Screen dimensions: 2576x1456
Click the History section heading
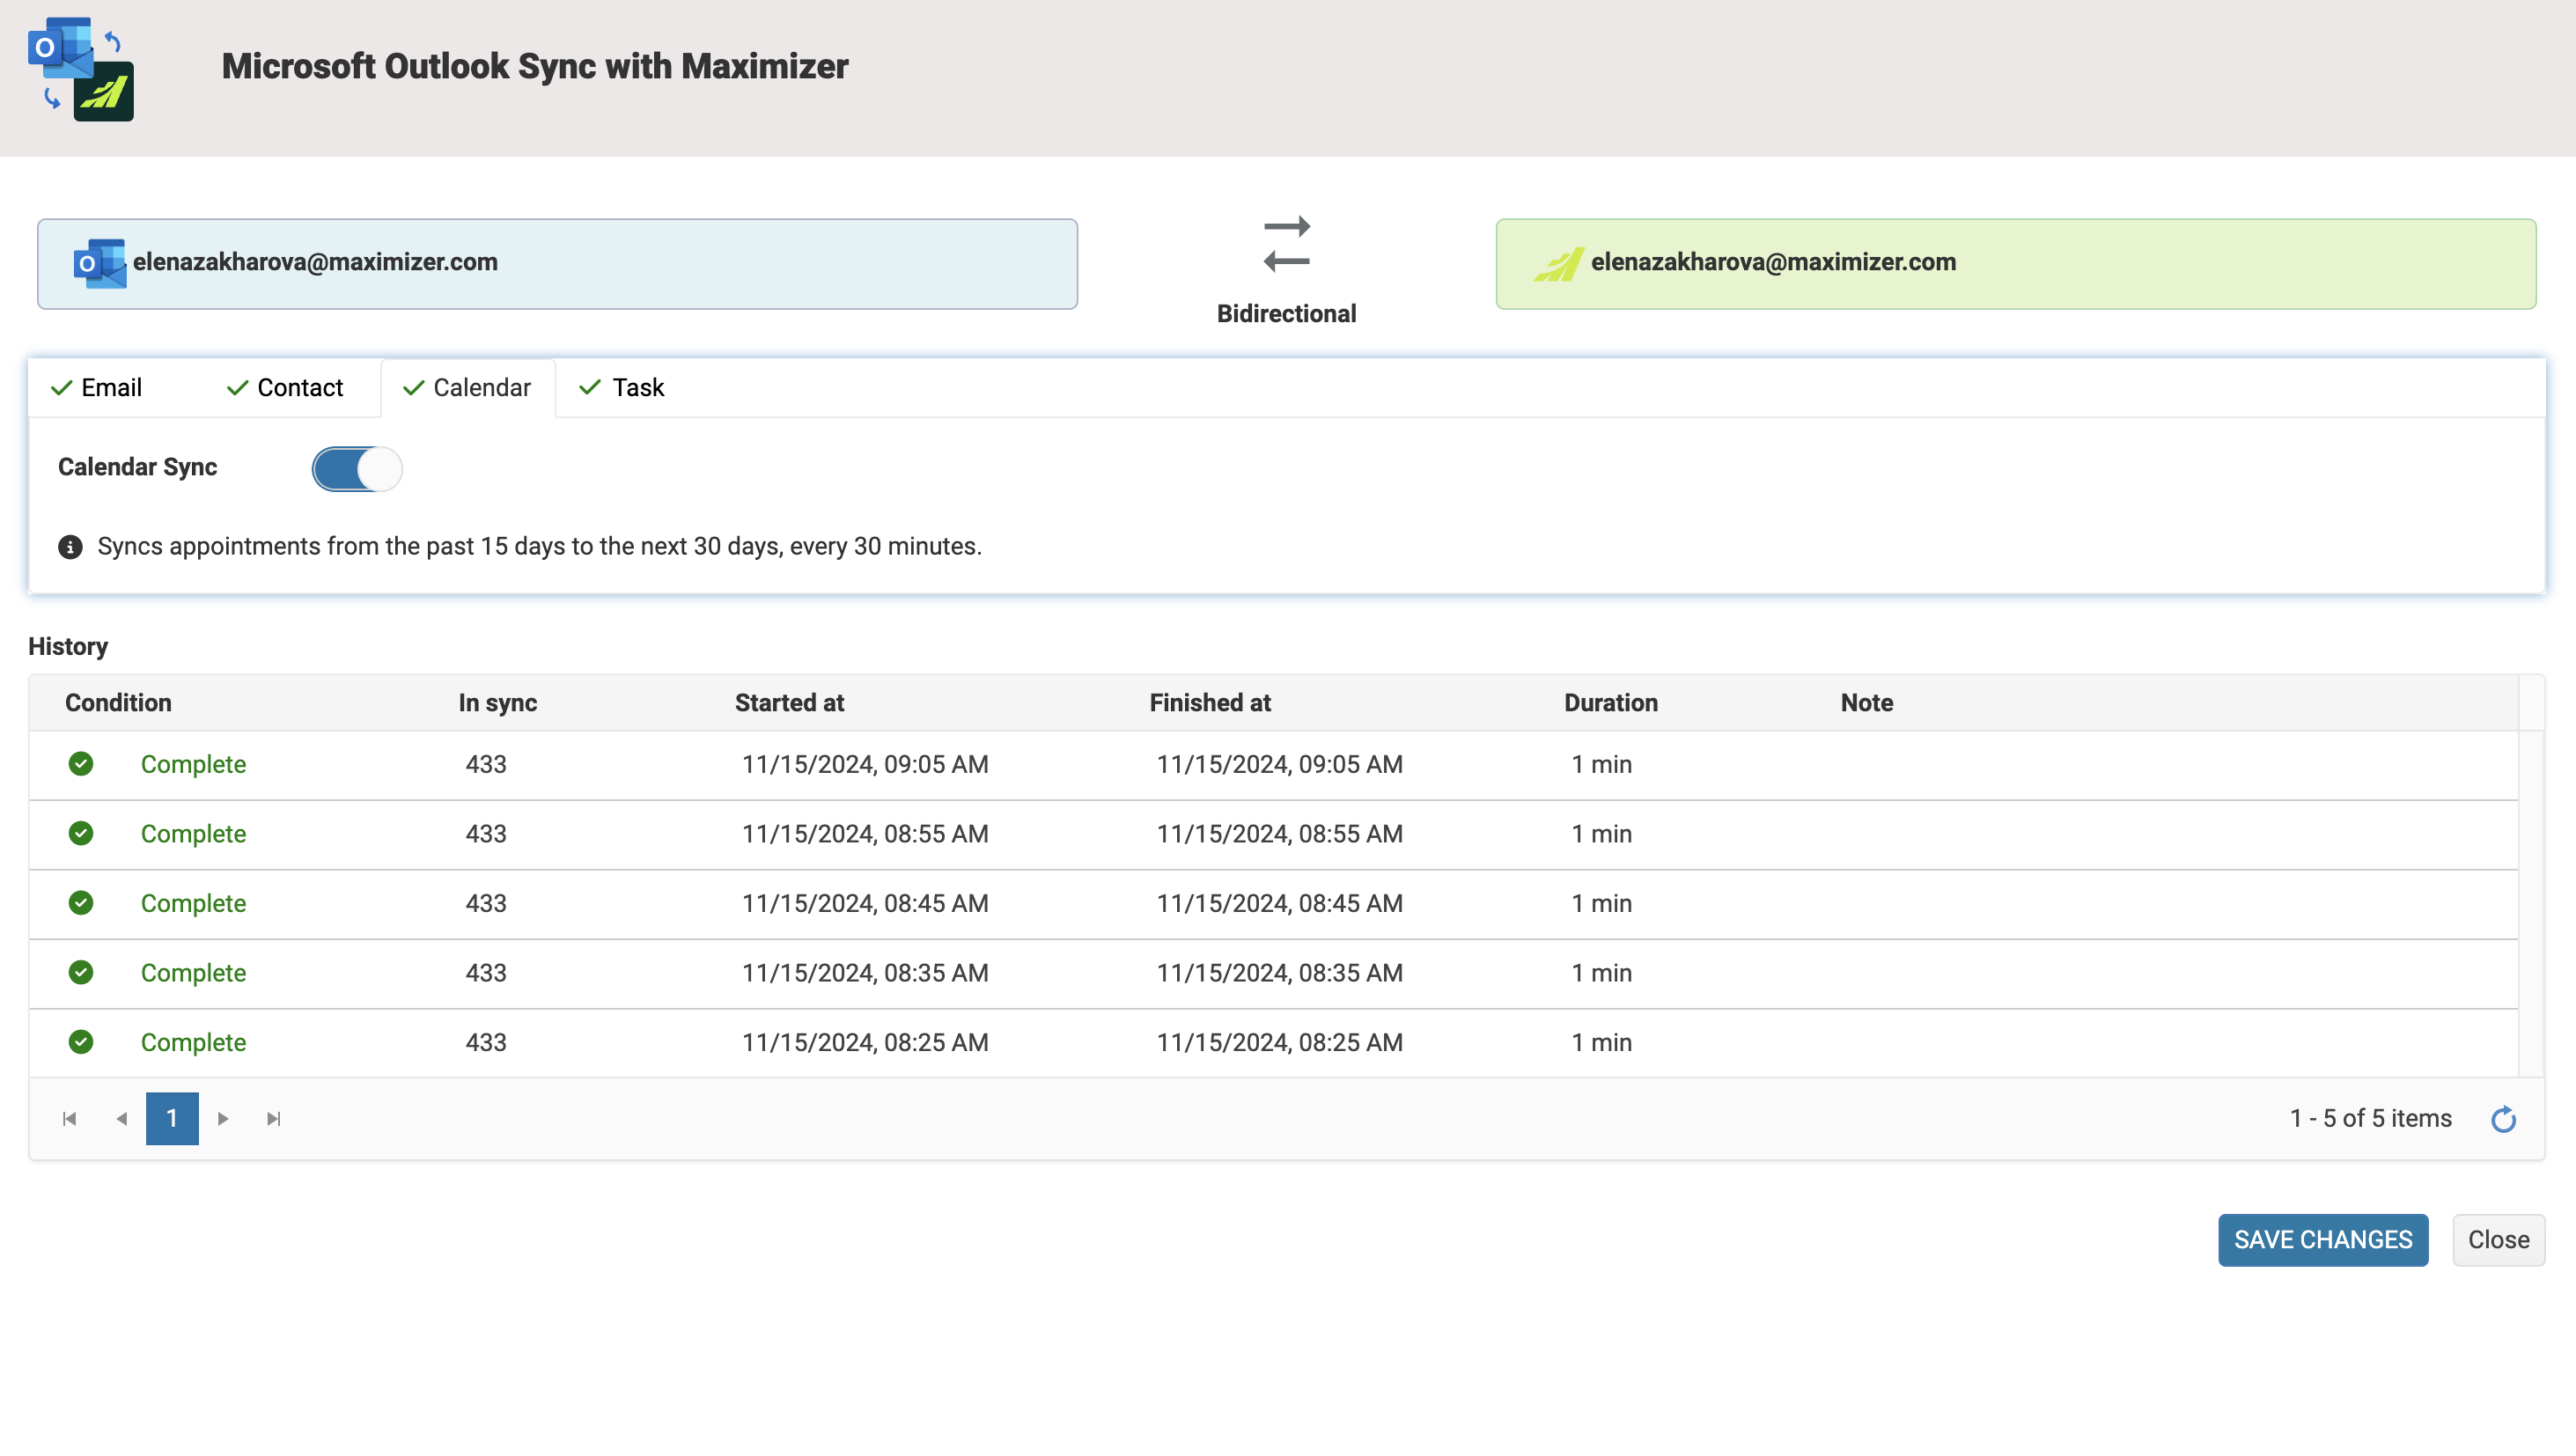point(68,647)
